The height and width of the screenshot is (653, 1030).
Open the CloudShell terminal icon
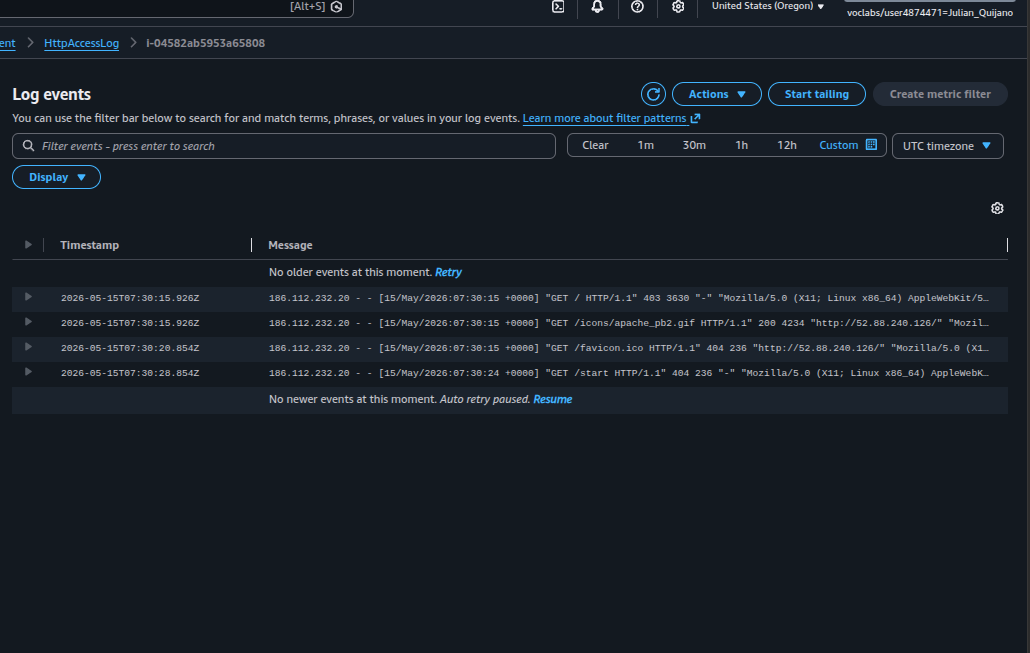point(558,7)
